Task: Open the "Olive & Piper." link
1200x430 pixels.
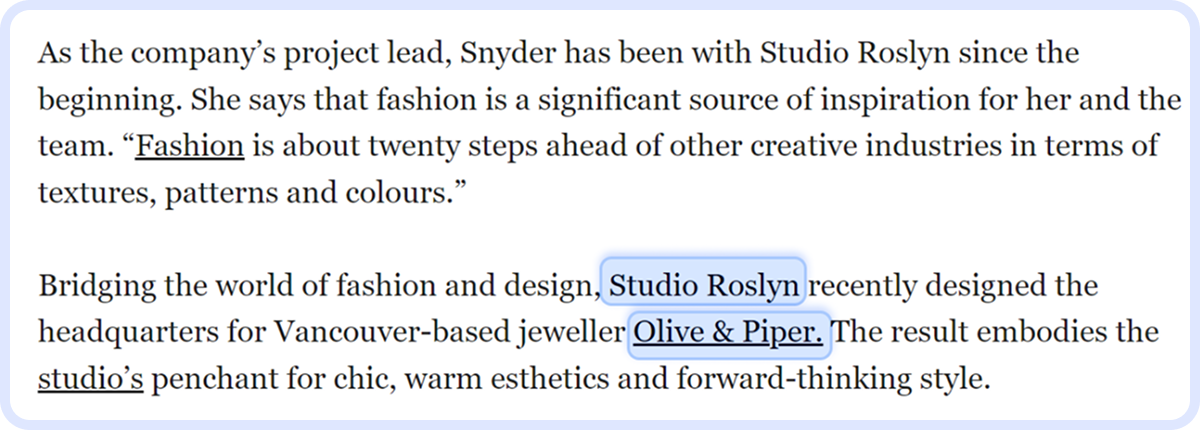Action: coord(728,332)
